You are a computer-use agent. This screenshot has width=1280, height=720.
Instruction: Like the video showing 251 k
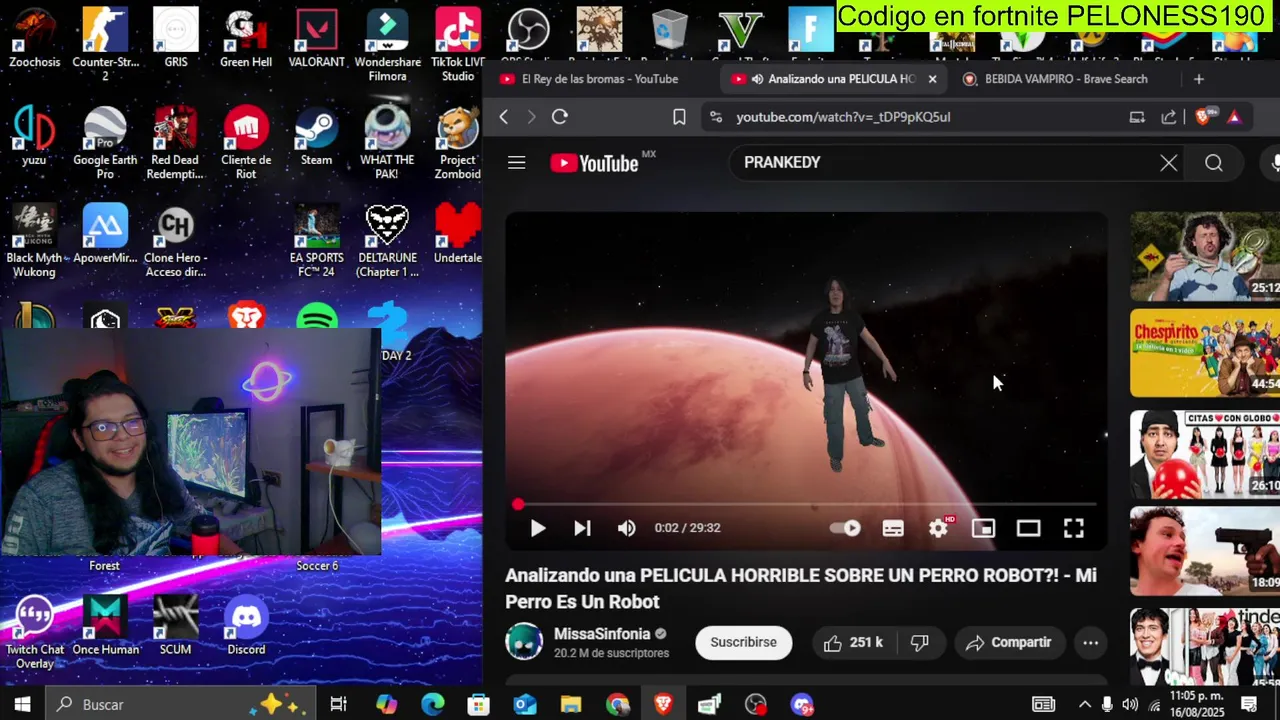[853, 643]
